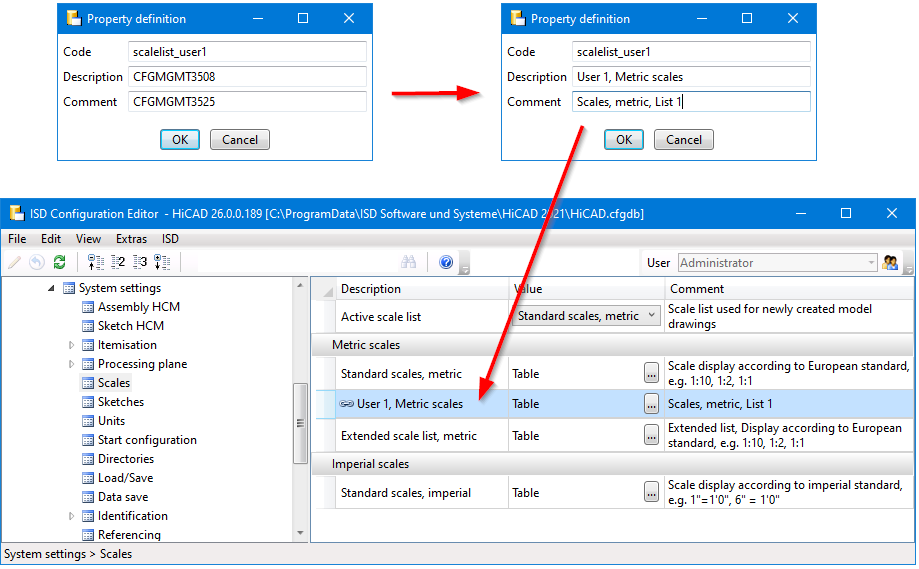Click Cancel in the left Property definition dialog
Image resolution: width=919 pixels, height=569 pixels.
240,139
